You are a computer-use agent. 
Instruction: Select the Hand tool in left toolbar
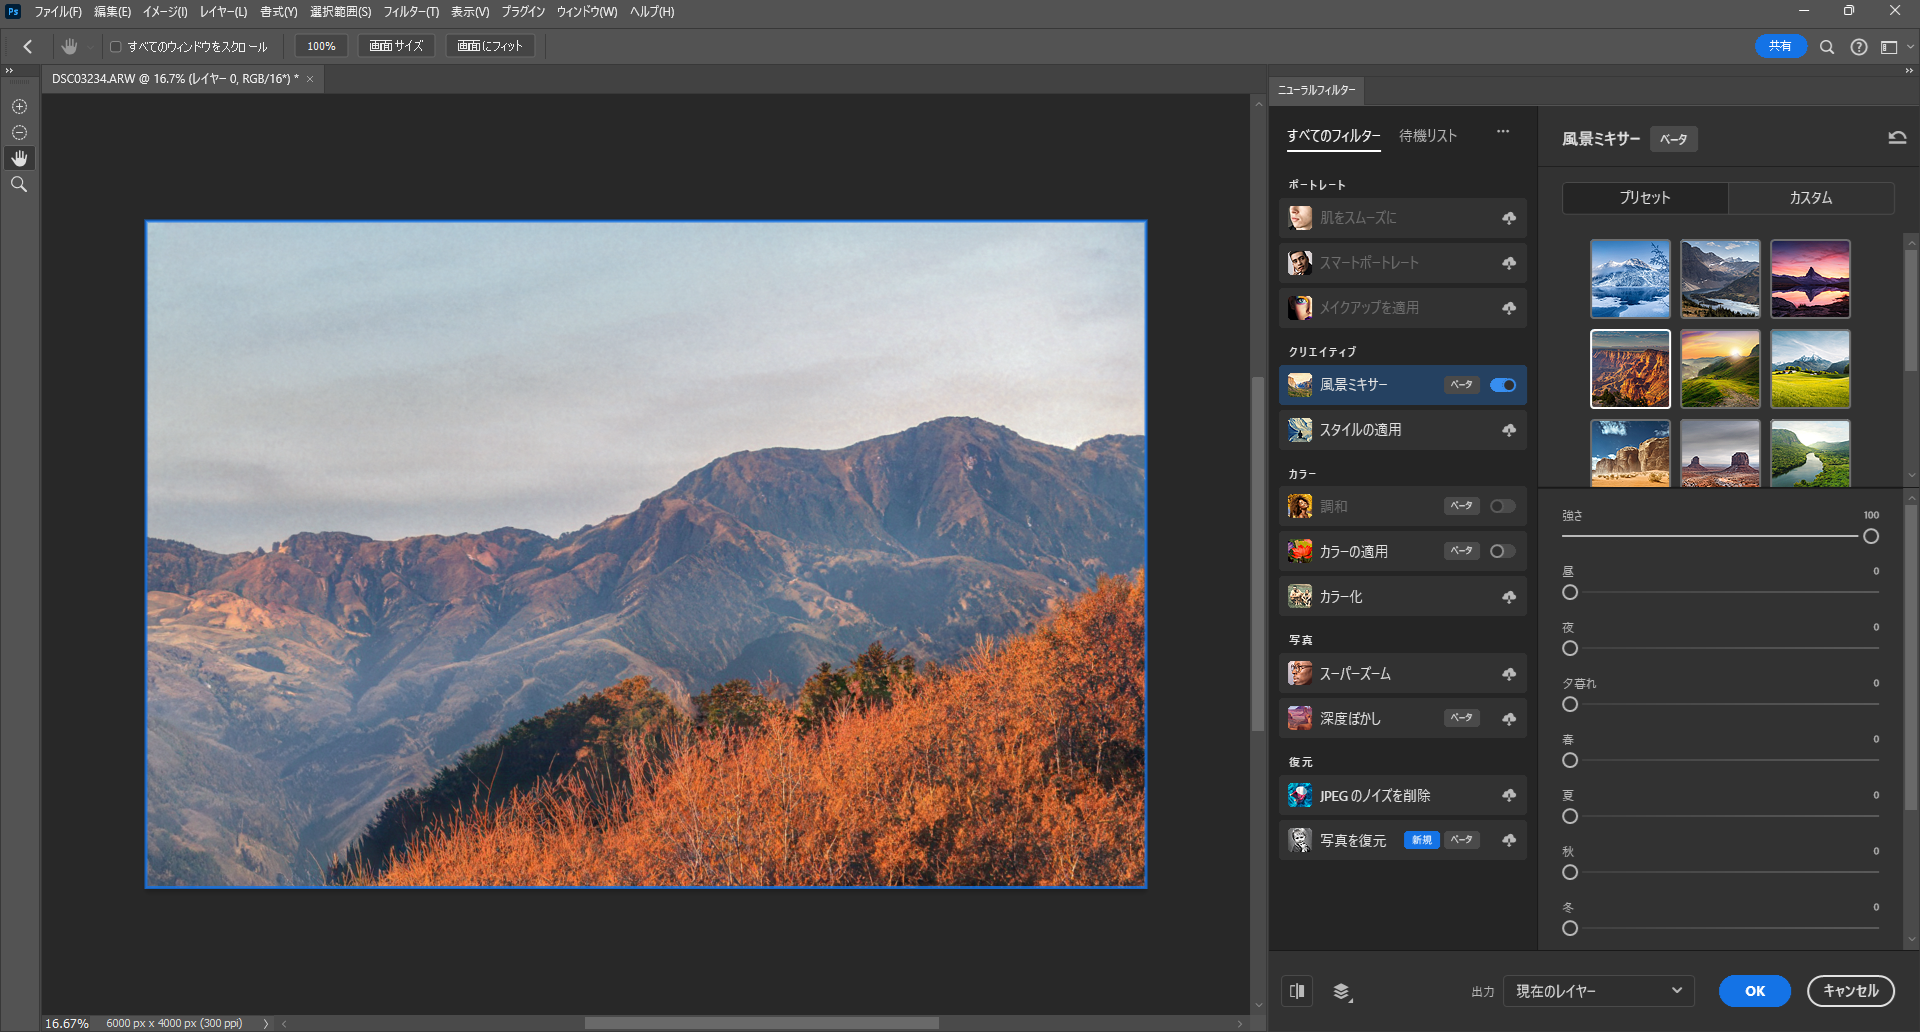[x=19, y=158]
